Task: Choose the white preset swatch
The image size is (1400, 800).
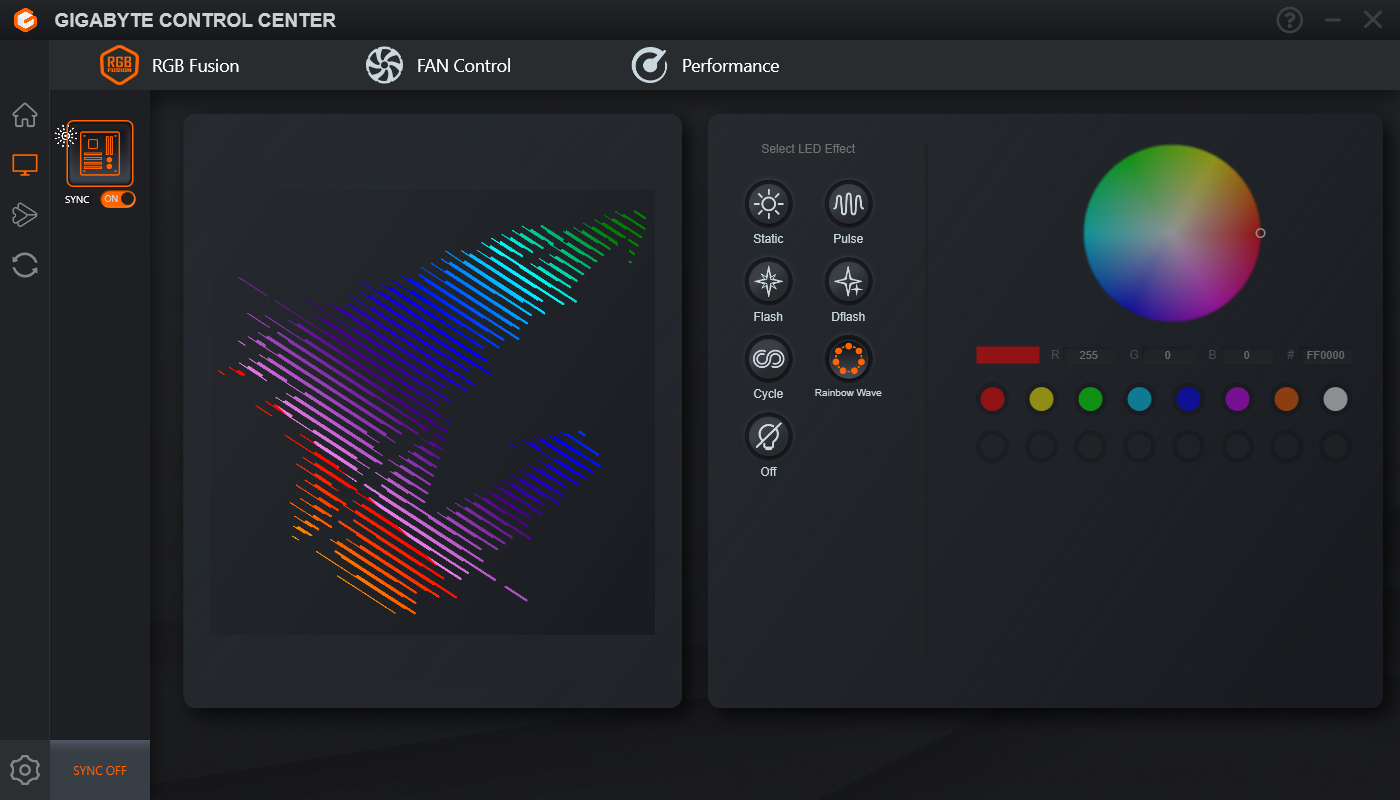Action: (x=1335, y=400)
